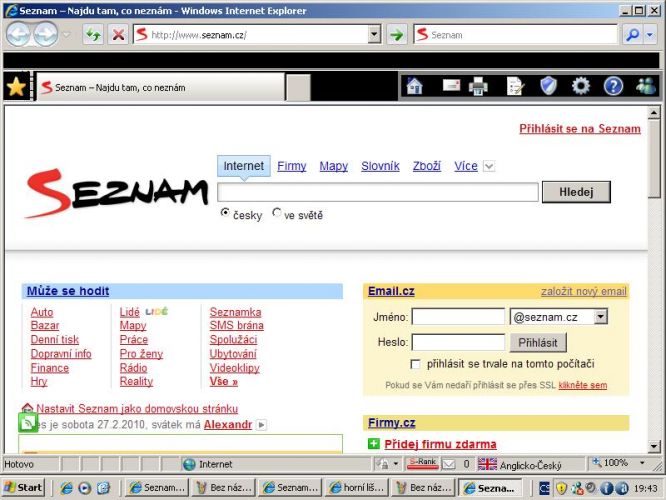Open the Seznamka link
The width and height of the screenshot is (666, 500).
click(235, 312)
